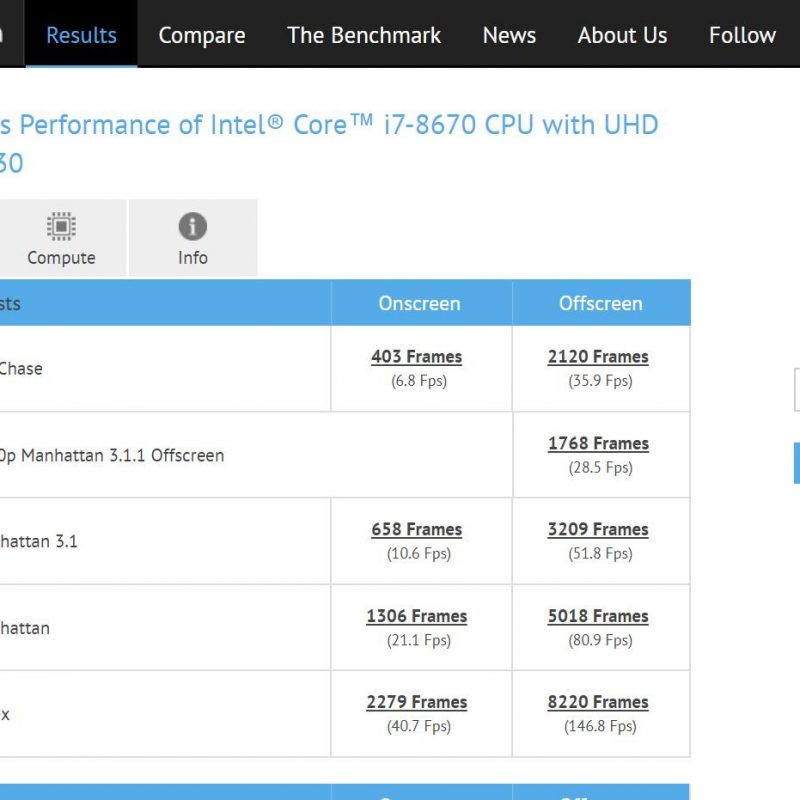This screenshot has height=800, width=800.
Task: Open the 2120 Frames offscreen result
Action: pos(598,357)
